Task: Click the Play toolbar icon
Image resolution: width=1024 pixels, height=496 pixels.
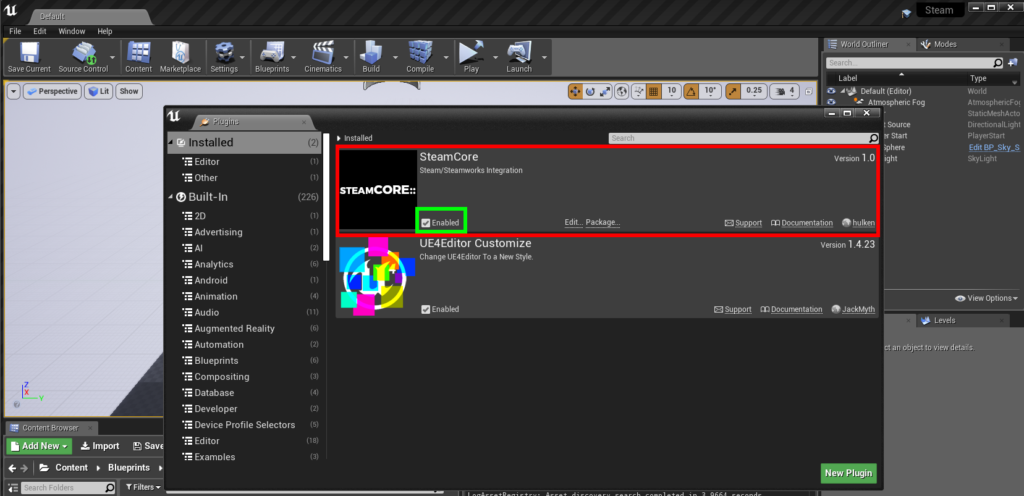Action: 471,57
